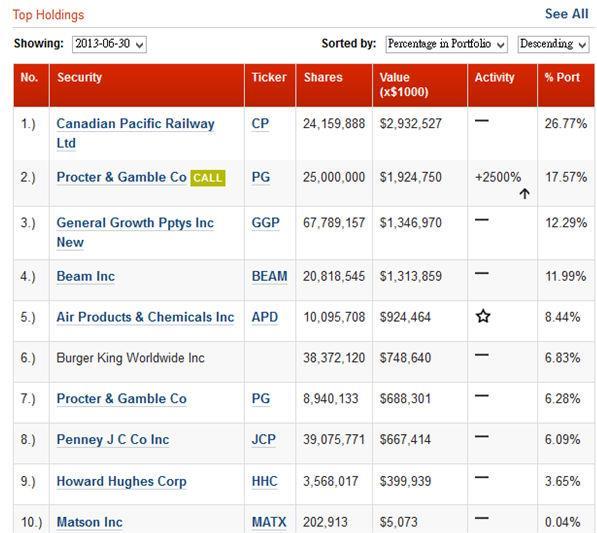Click the green CALL badge
Image resolution: width=597 pixels, height=533 pixels.
click(208, 178)
